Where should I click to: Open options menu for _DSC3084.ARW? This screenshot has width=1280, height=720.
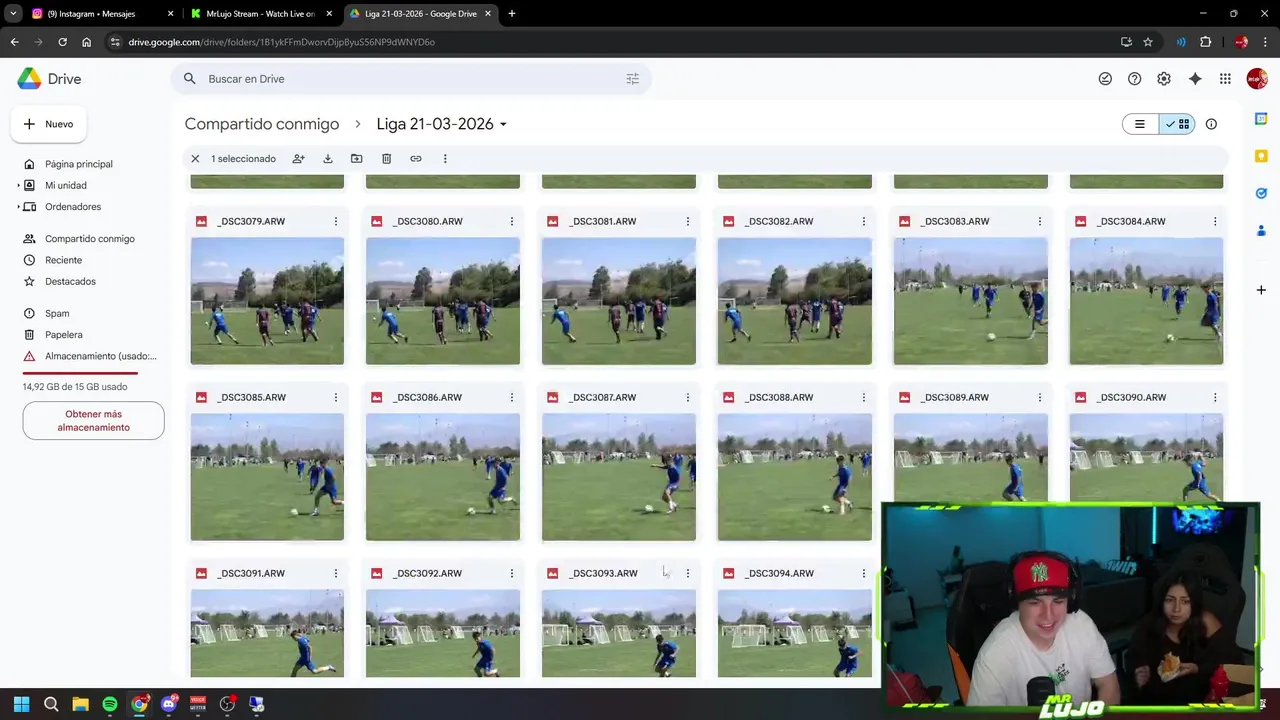pos(1215,221)
